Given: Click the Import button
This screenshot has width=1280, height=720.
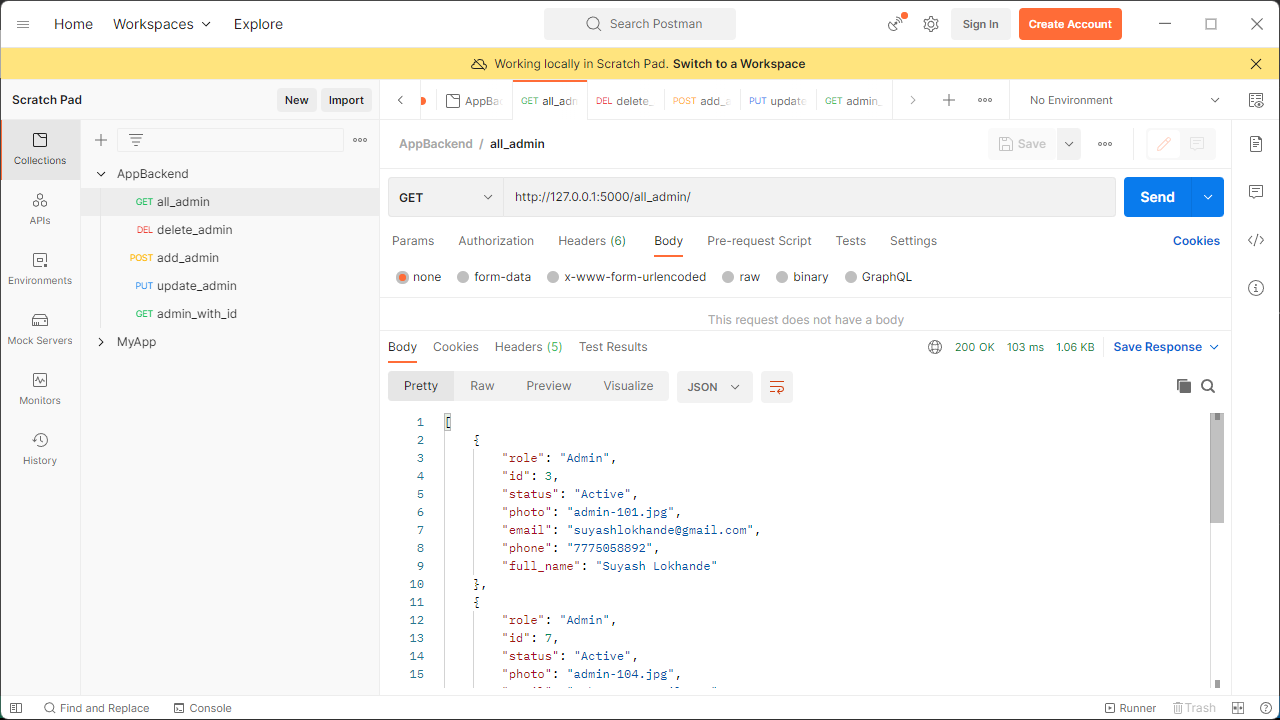Looking at the screenshot, I should coord(346,100).
